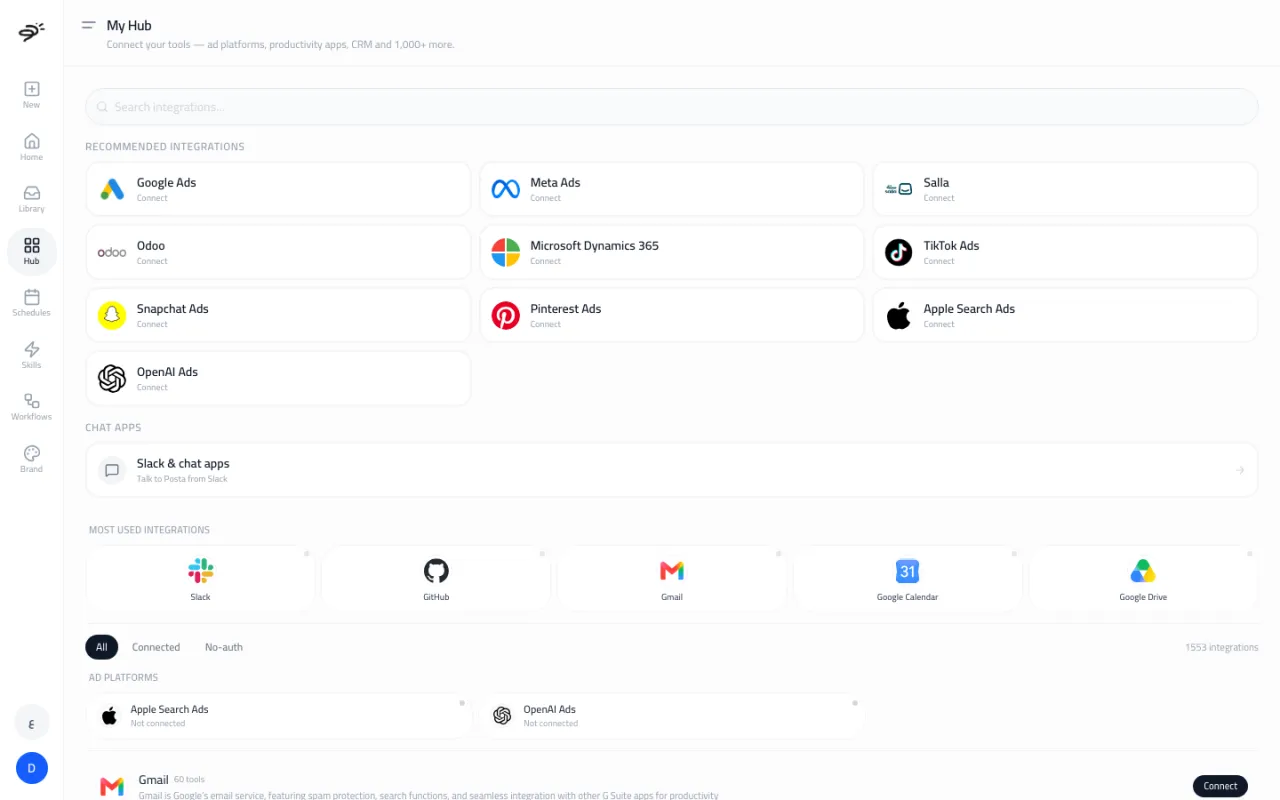
Task: Click the 'Pinterest Ads' title text
Action: (565, 309)
